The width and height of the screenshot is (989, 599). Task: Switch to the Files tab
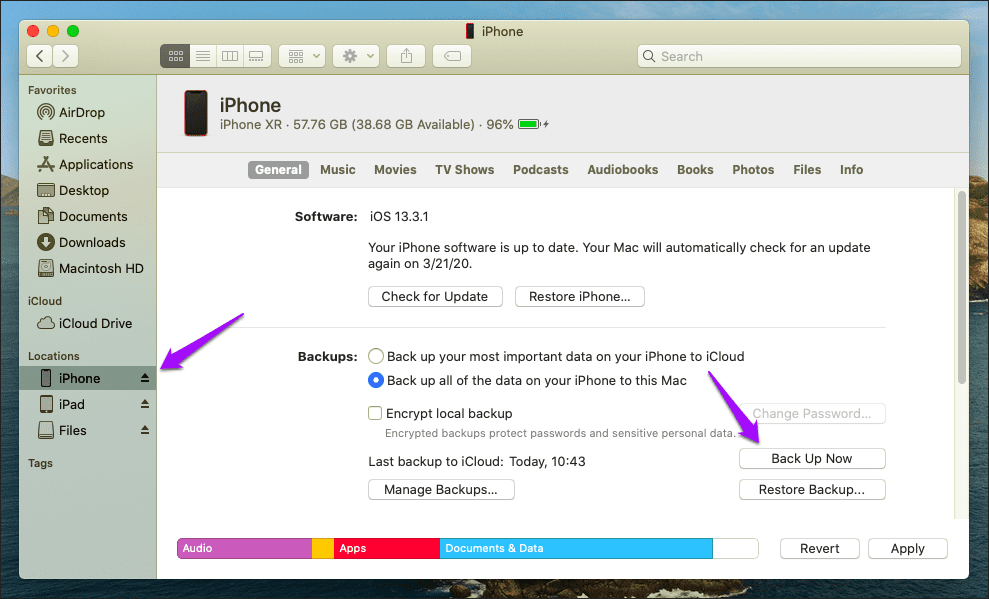(x=807, y=170)
